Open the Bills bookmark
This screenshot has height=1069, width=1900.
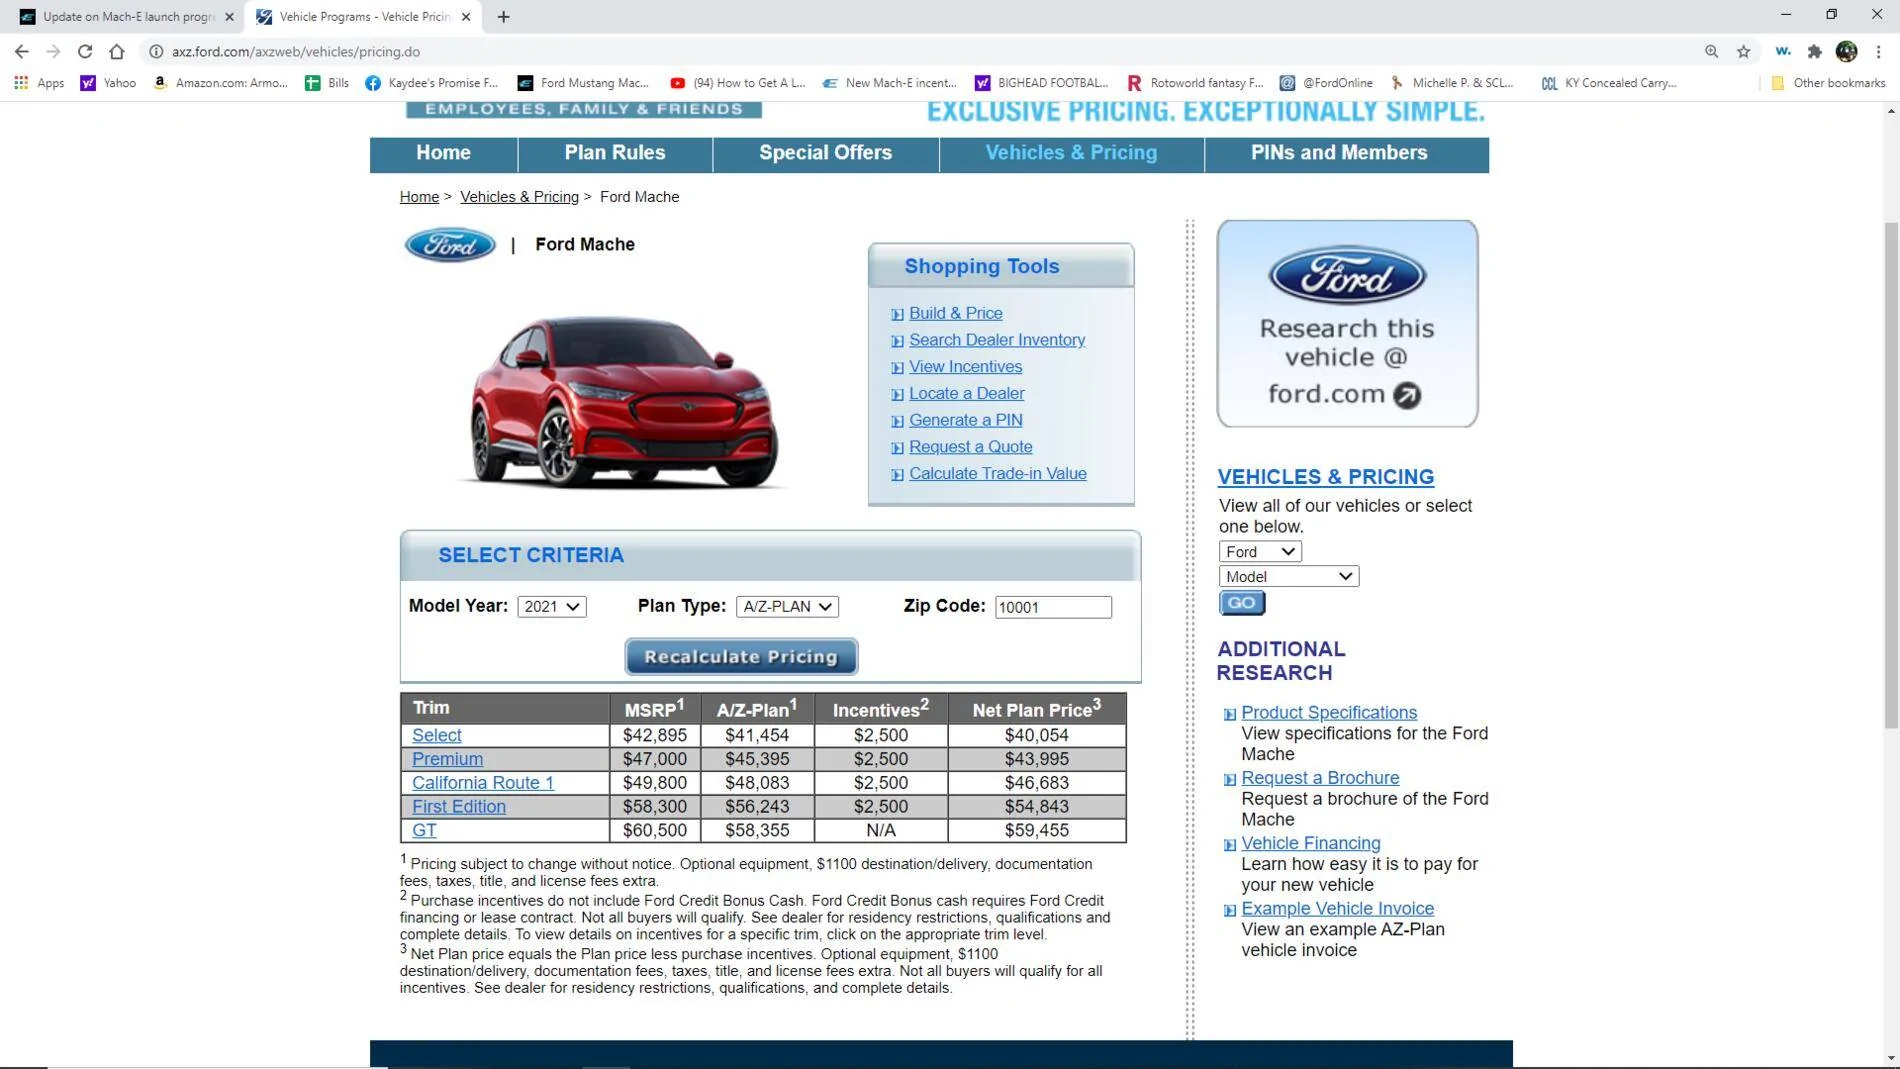point(327,83)
